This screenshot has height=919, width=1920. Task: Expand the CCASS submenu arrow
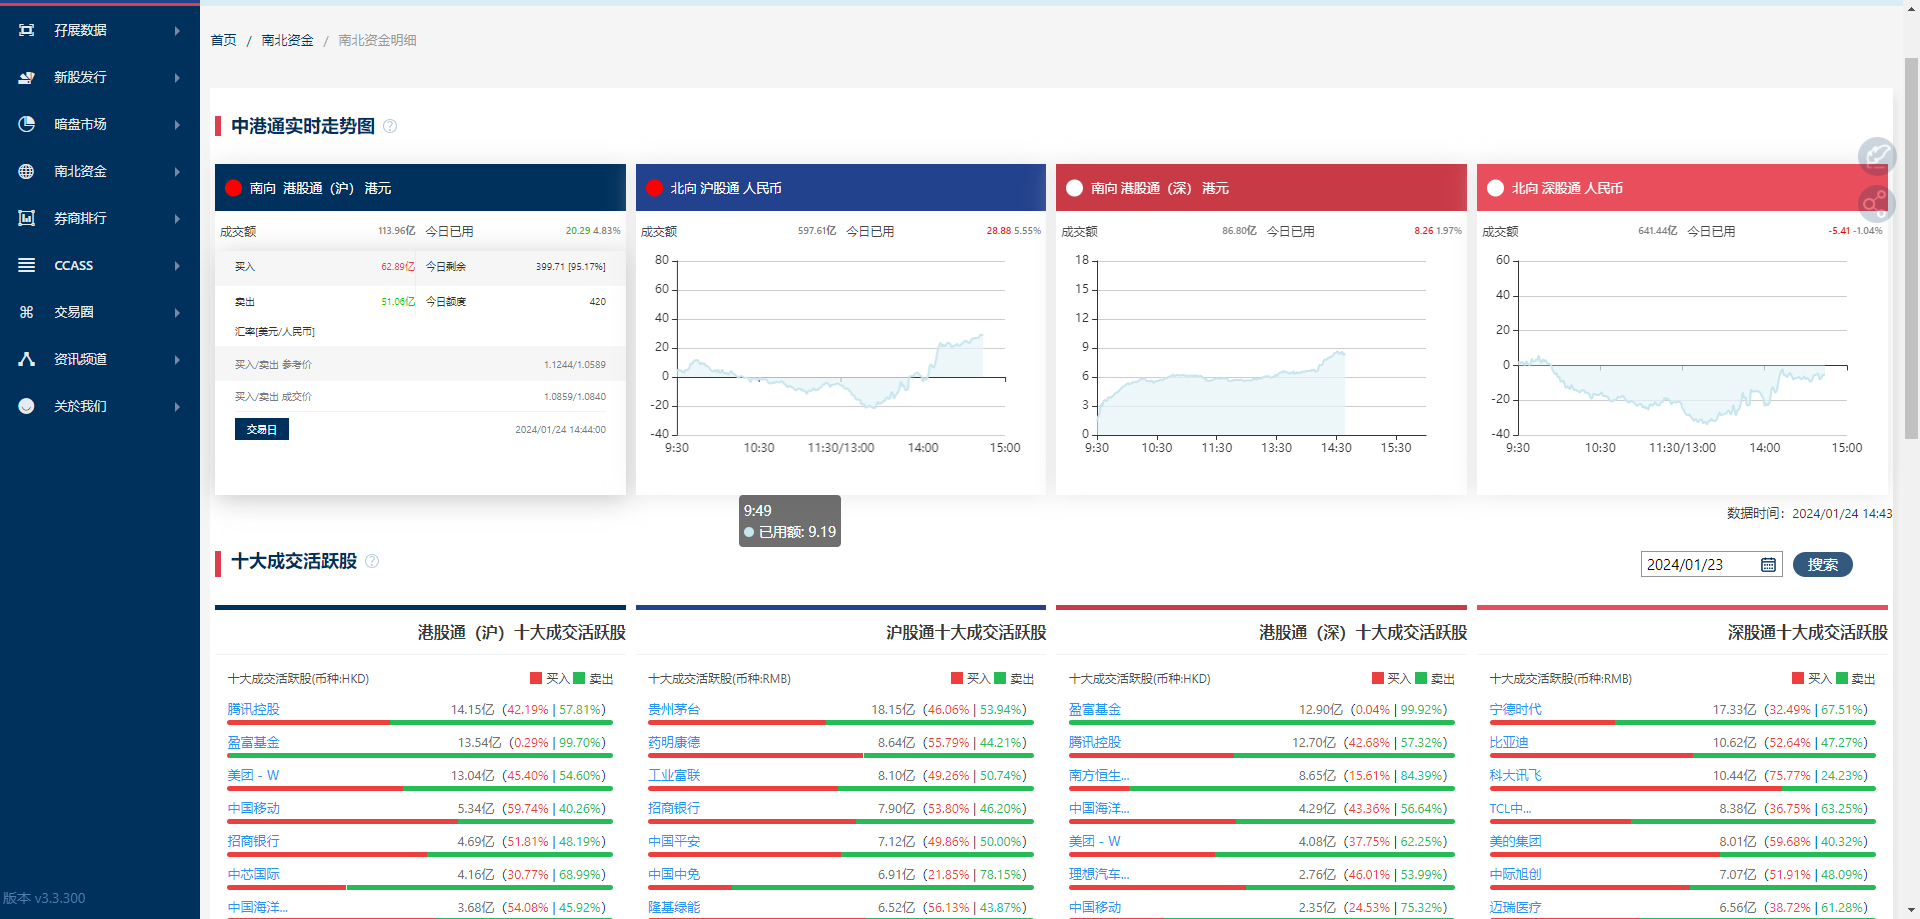click(x=177, y=265)
